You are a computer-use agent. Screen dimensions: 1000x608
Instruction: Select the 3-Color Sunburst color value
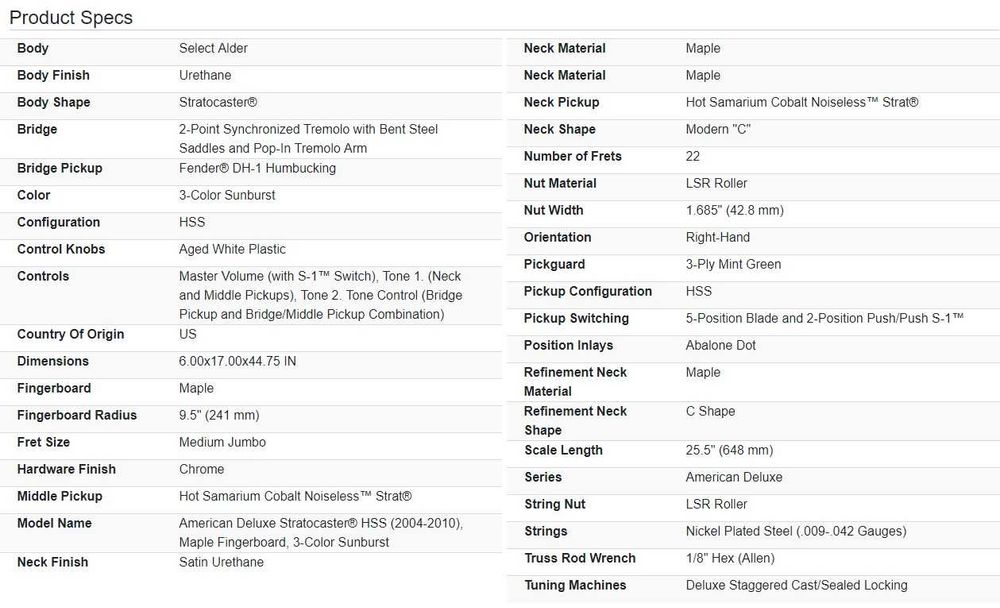227,195
